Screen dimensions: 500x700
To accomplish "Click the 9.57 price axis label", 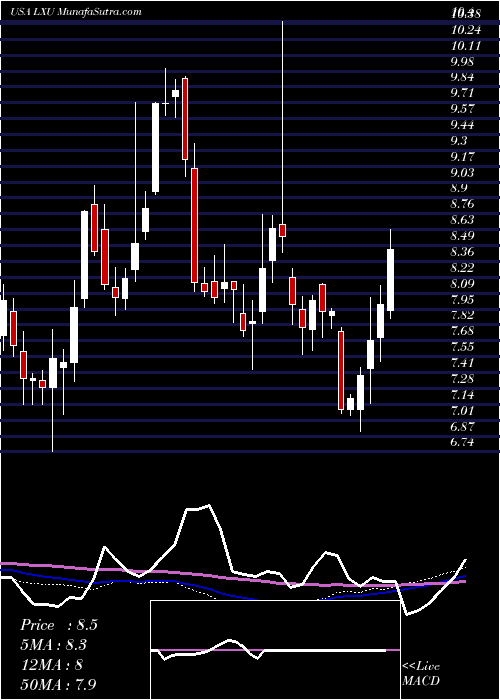I will [x=463, y=109].
